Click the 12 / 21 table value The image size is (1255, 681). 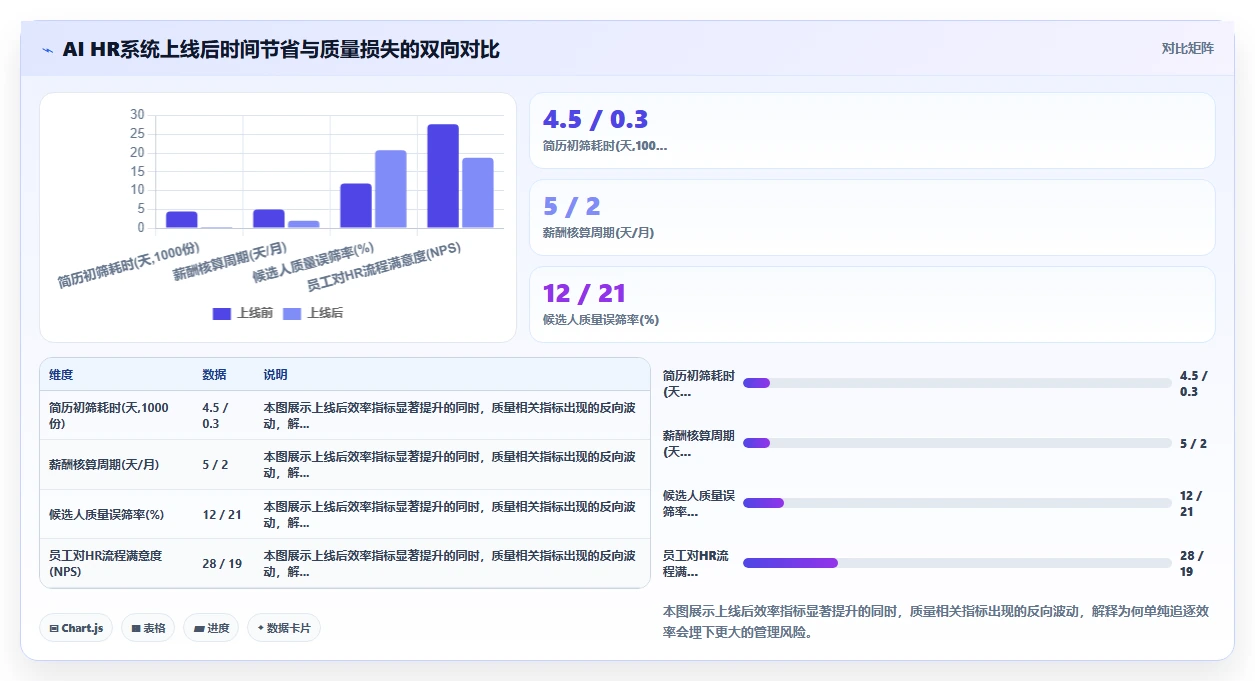222,515
